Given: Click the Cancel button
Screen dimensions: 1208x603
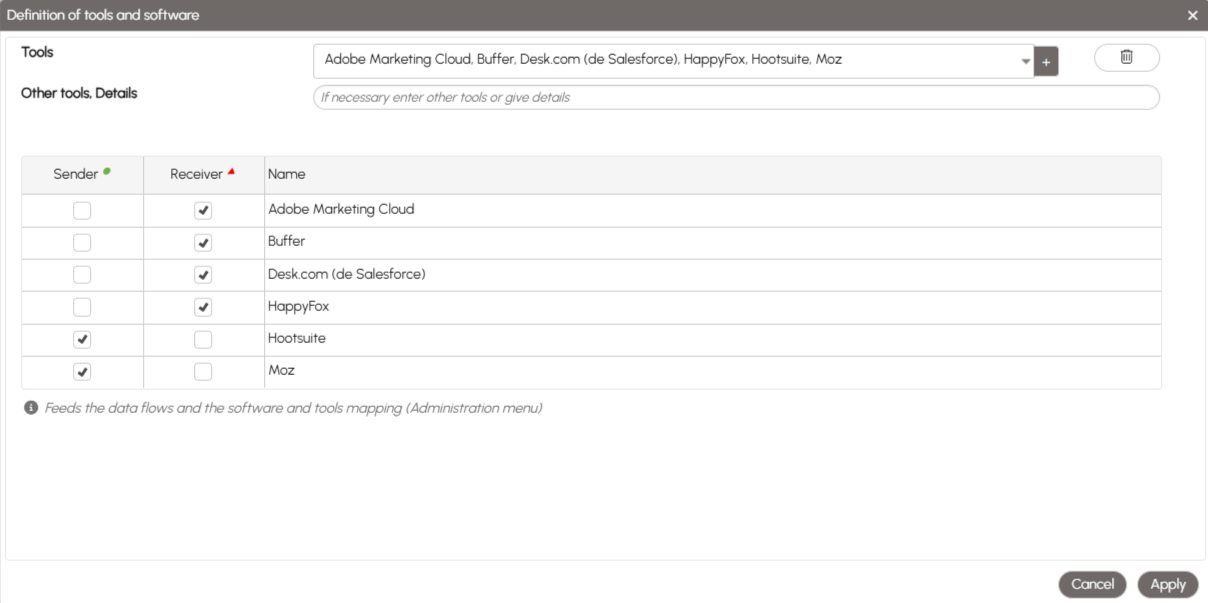Looking at the screenshot, I should coord(1092,585).
